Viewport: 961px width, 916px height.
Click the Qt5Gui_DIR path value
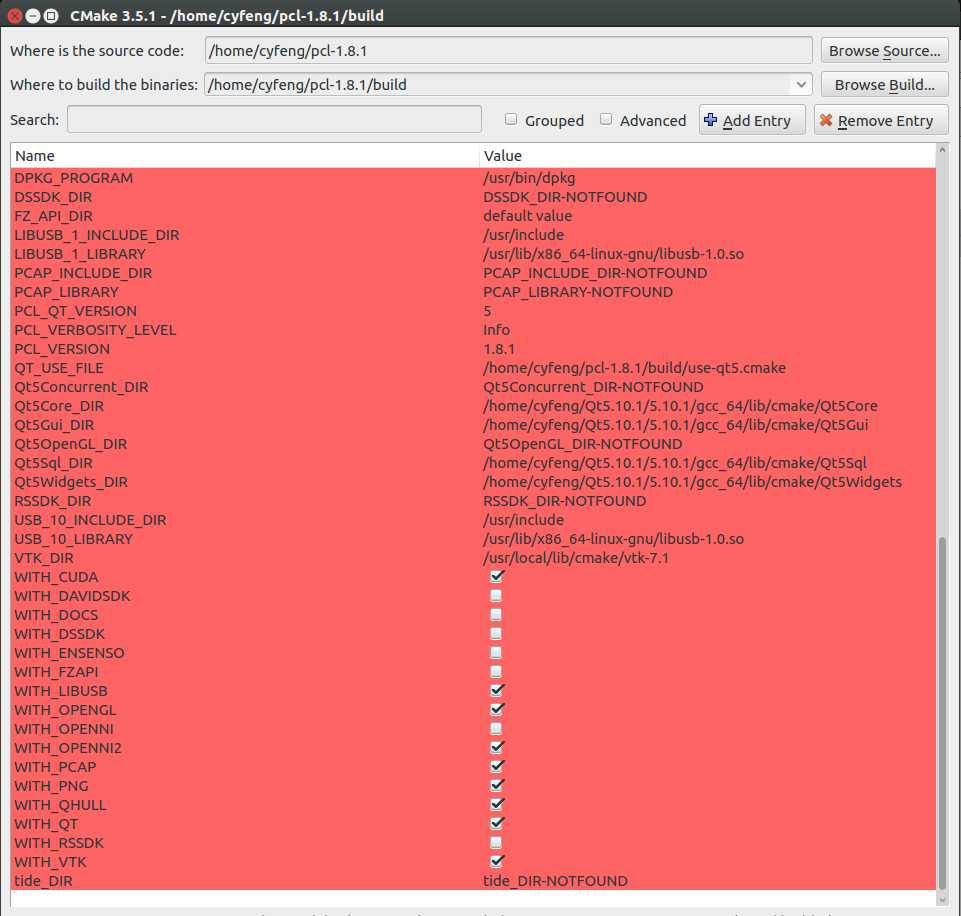tap(675, 425)
